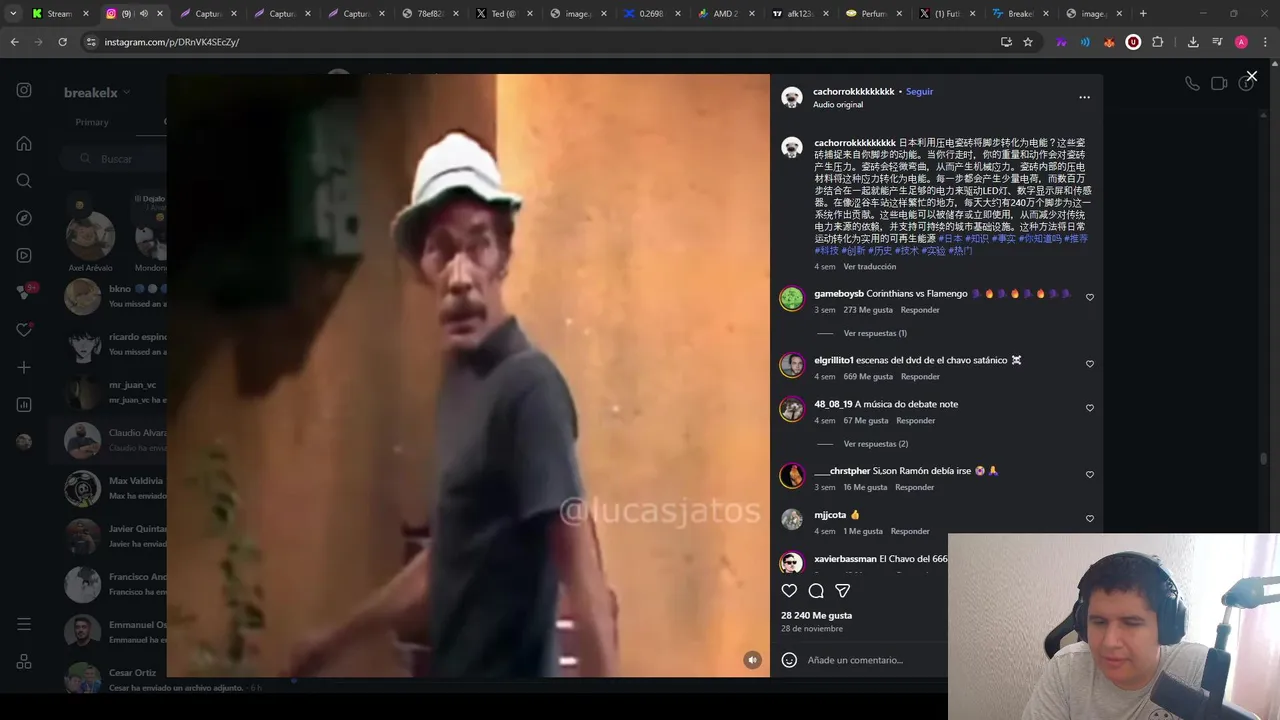Click Instagram logo in dimmed sidebar
1280x720 pixels.
click(24, 90)
